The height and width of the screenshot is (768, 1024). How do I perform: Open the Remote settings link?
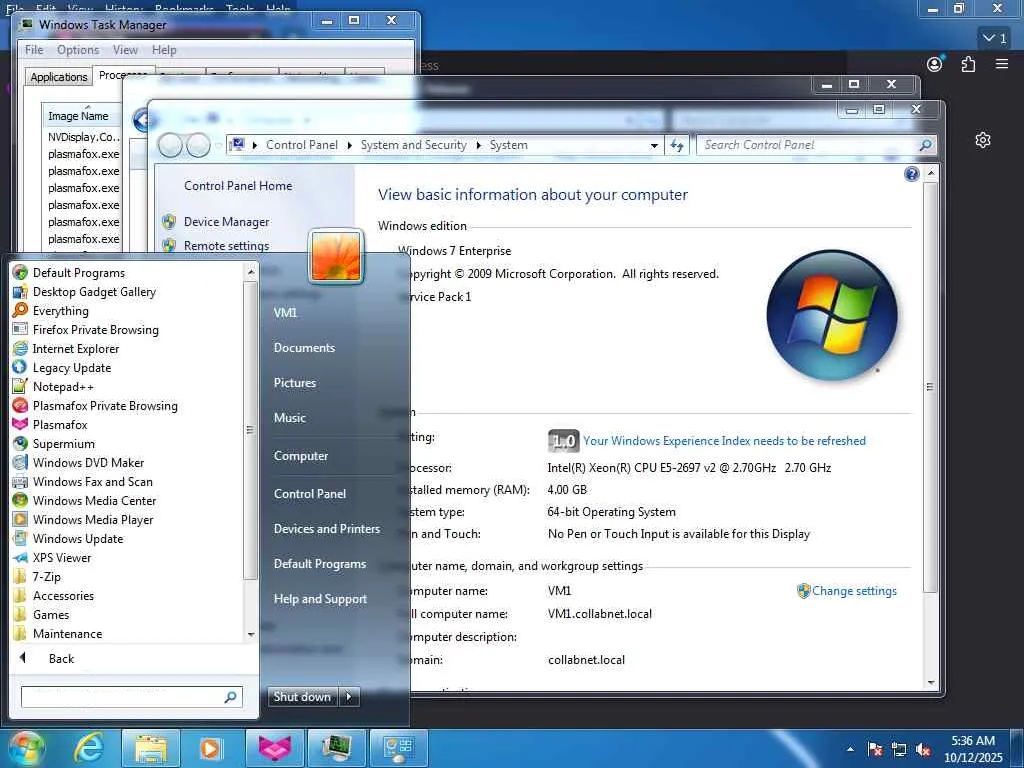click(226, 246)
